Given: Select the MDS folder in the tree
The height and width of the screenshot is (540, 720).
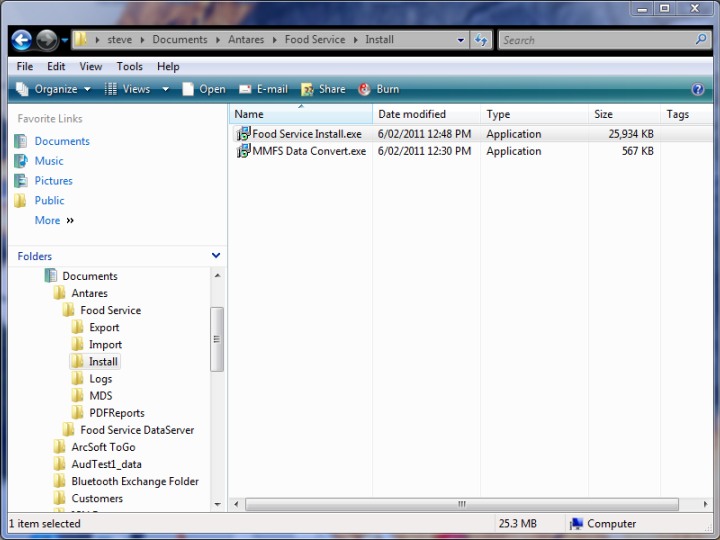Looking at the screenshot, I should pos(101,396).
